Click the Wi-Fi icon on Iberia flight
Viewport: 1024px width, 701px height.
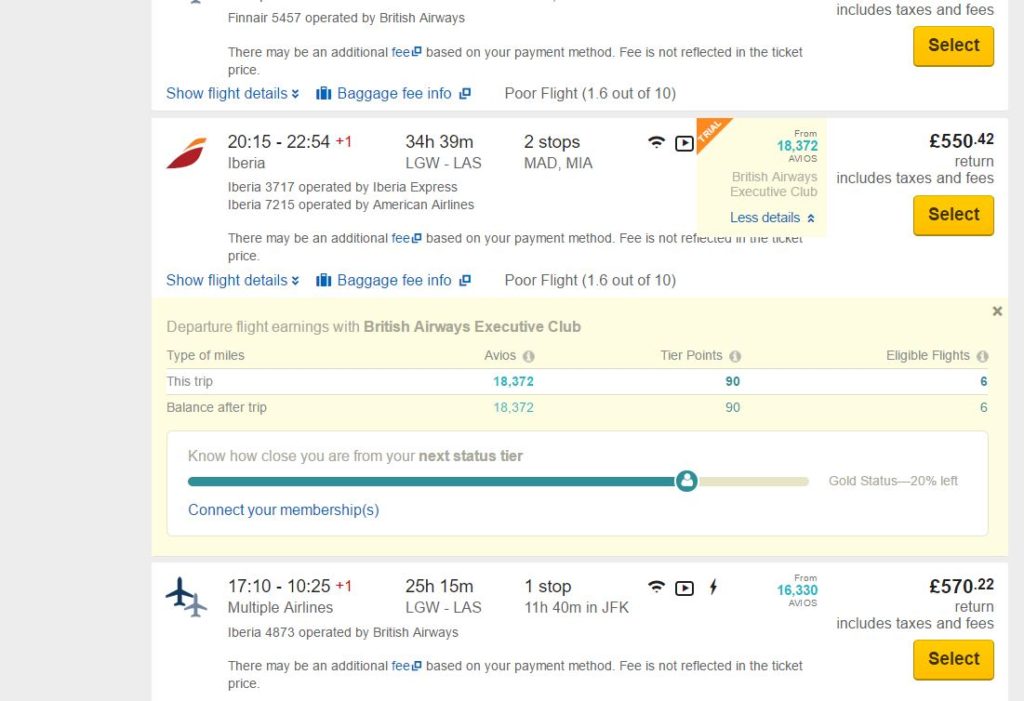(x=656, y=142)
